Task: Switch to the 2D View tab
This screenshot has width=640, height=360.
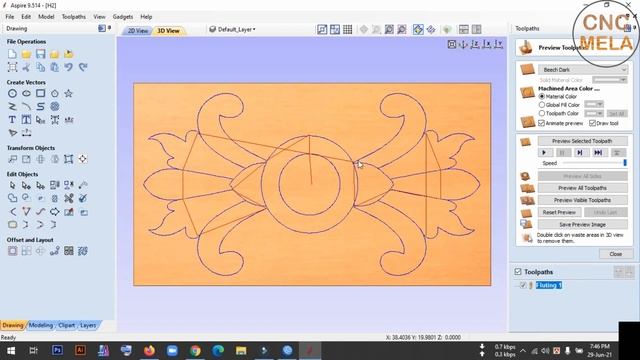Action: (x=138, y=31)
